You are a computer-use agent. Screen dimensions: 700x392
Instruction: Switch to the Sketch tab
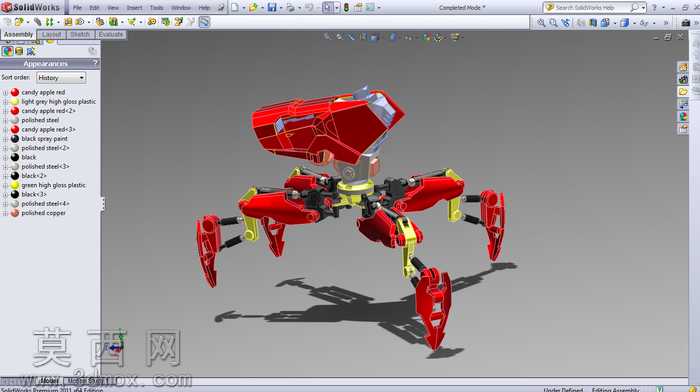pyautogui.click(x=80, y=34)
